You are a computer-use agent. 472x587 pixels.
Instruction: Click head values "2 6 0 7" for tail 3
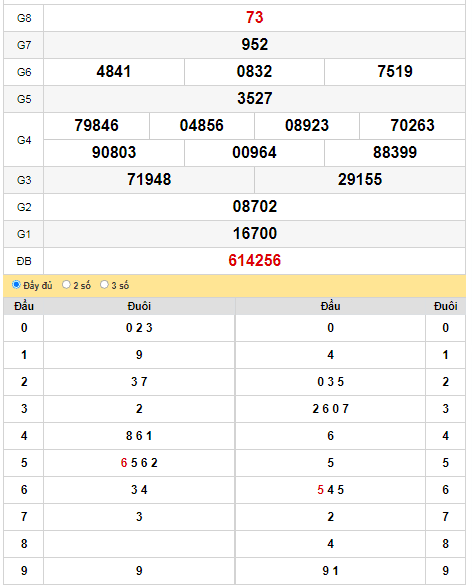click(x=331, y=409)
